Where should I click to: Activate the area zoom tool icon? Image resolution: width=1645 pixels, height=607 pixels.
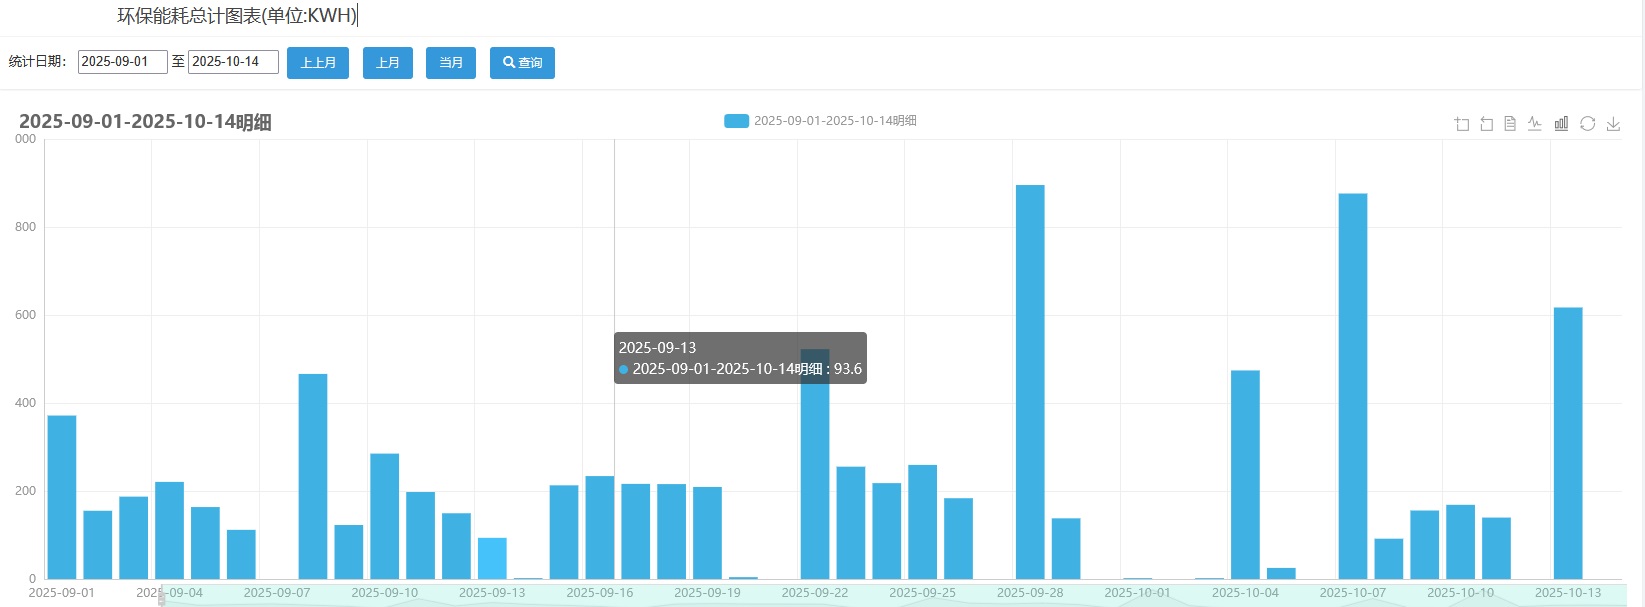coord(1462,124)
